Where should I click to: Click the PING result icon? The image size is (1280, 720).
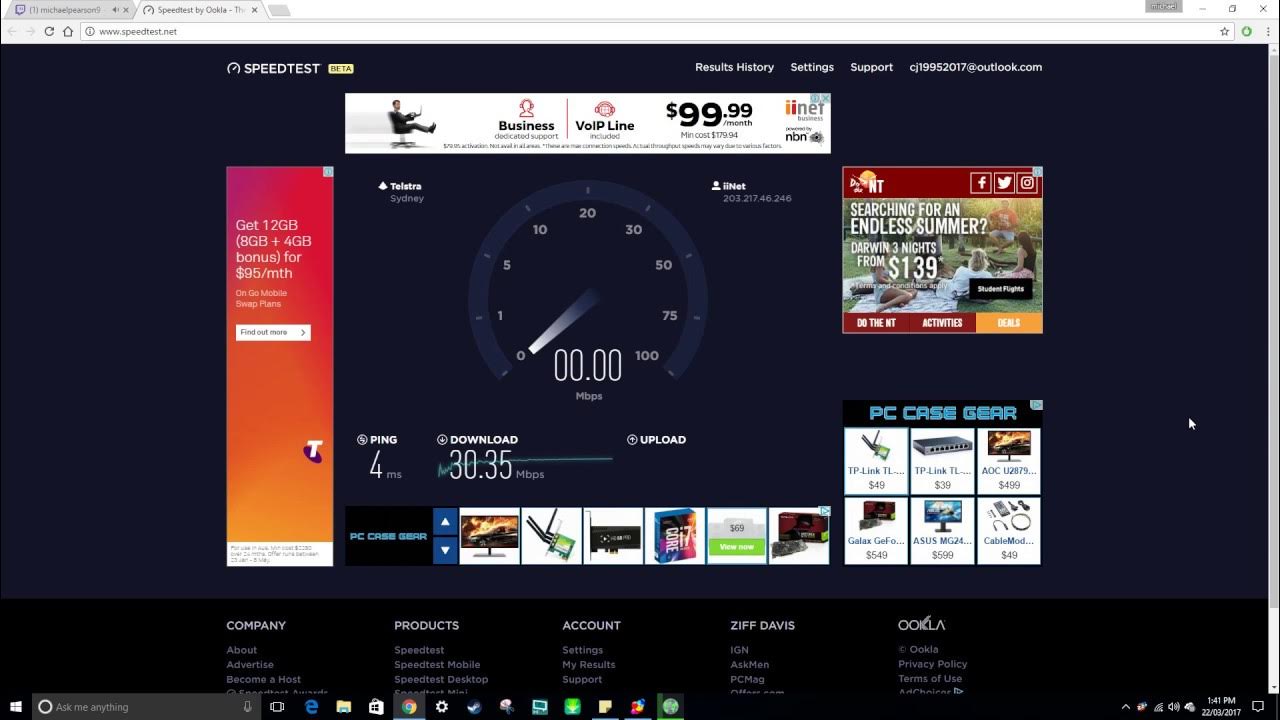[362, 439]
